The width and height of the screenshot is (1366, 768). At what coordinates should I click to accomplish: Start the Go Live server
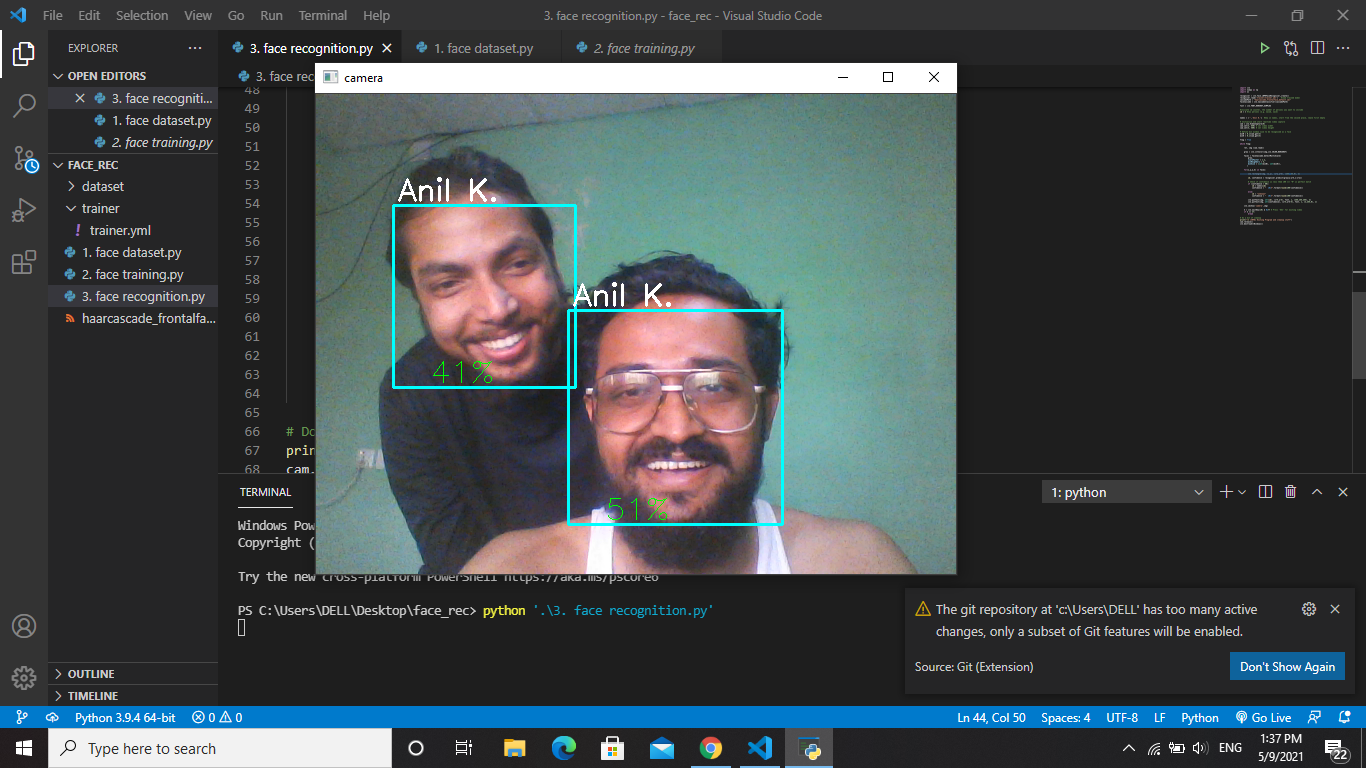pos(1264,717)
